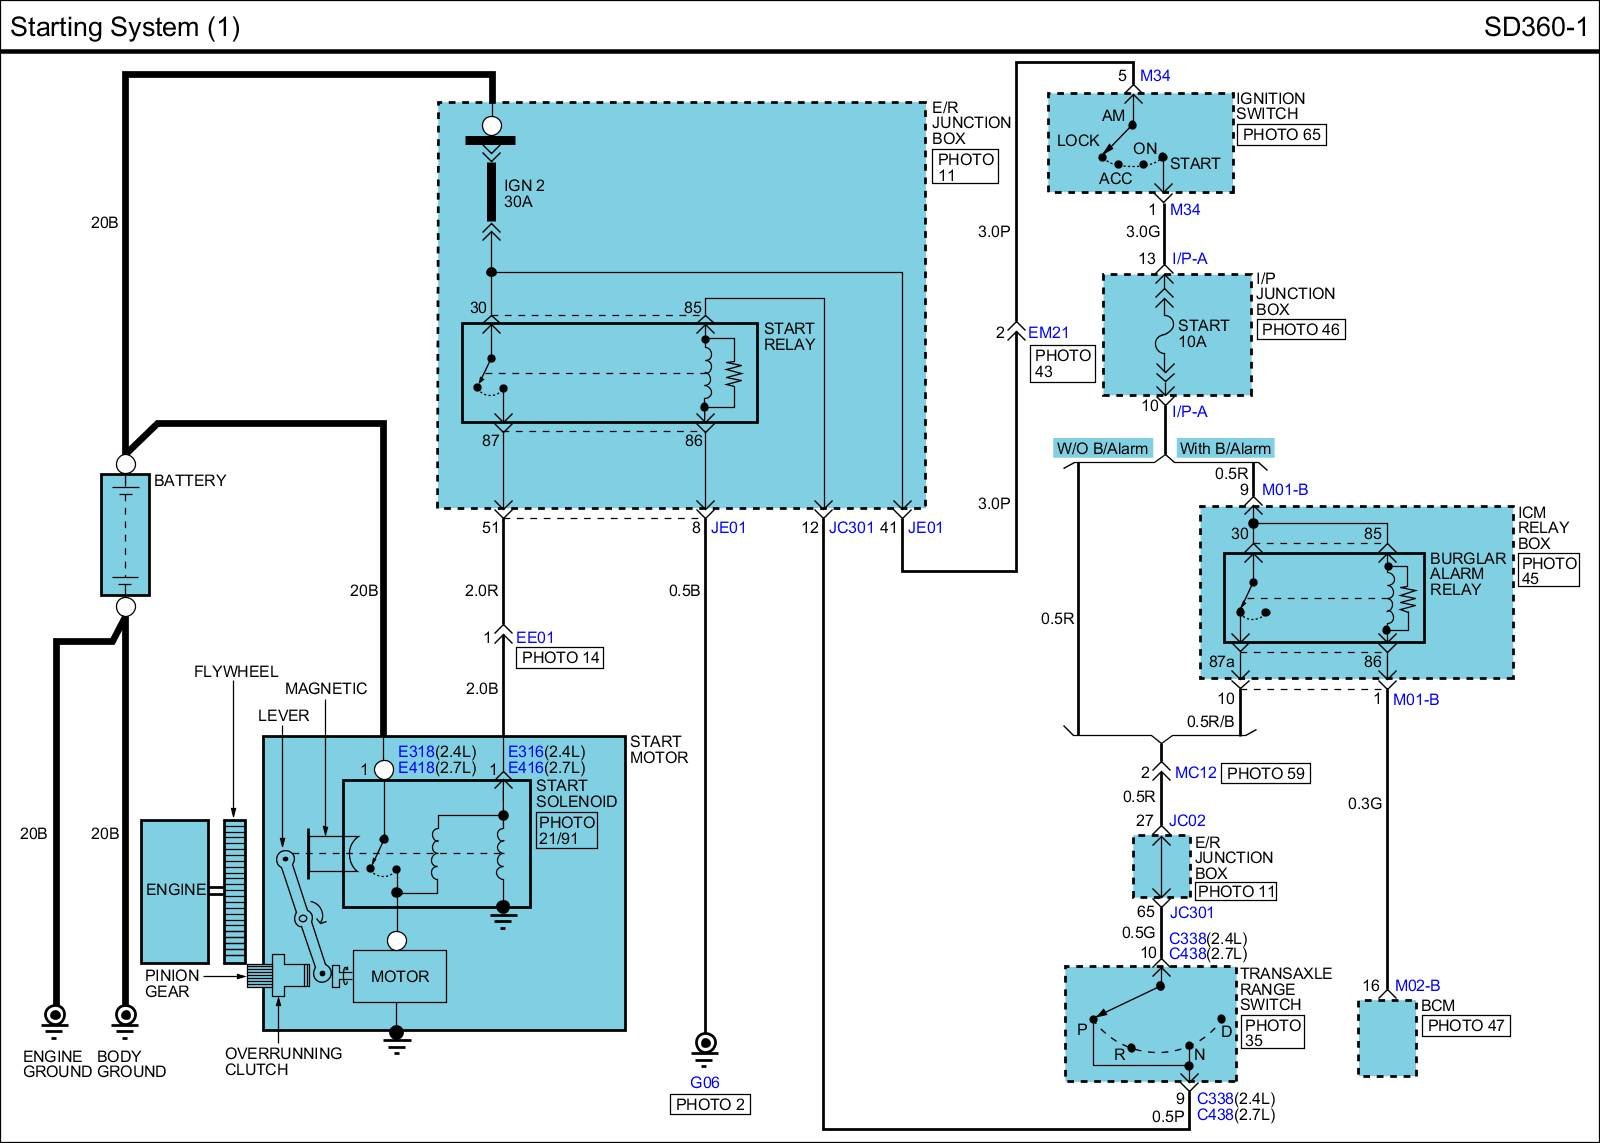The height and width of the screenshot is (1143, 1600).
Task: Select the MOTOR box in start motor
Action: pyautogui.click(x=399, y=976)
